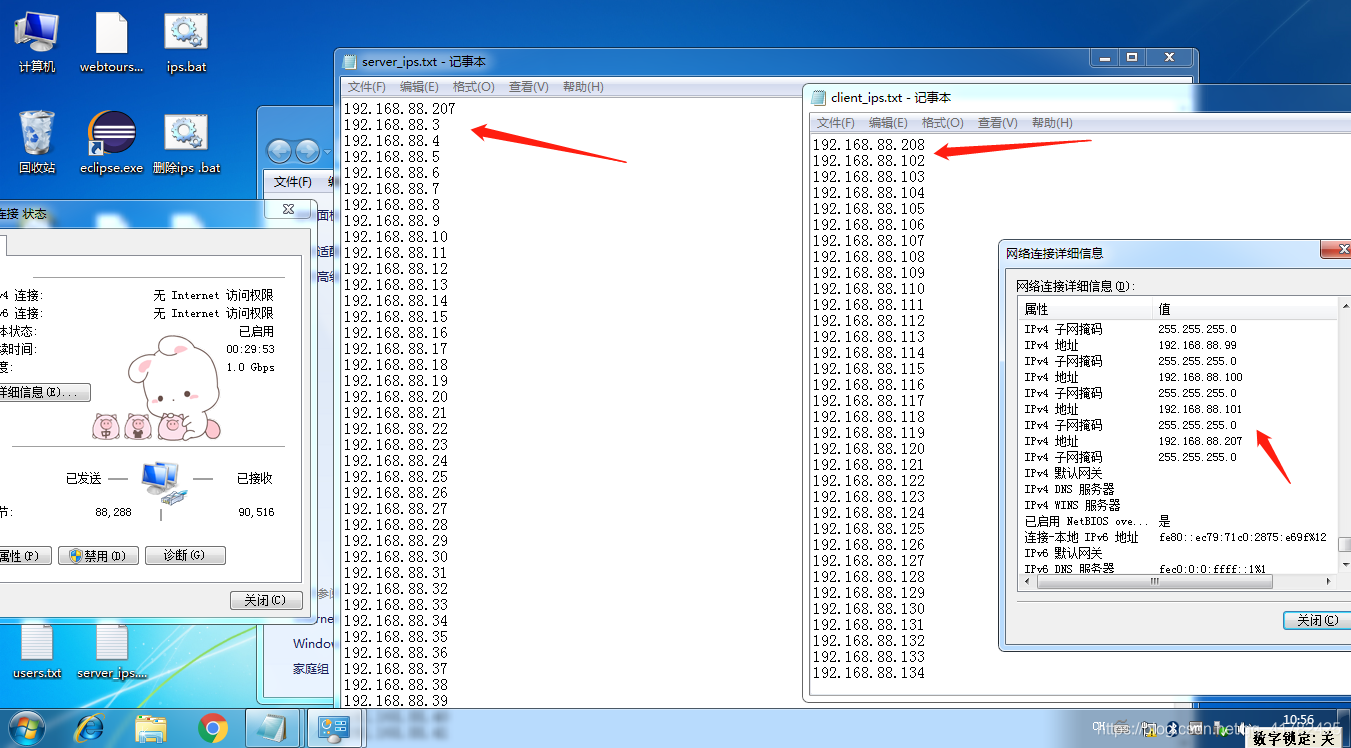1351x748 pixels.
Task: Open 格式(O) menu in server_ips.txt Notepad
Action: point(472,87)
